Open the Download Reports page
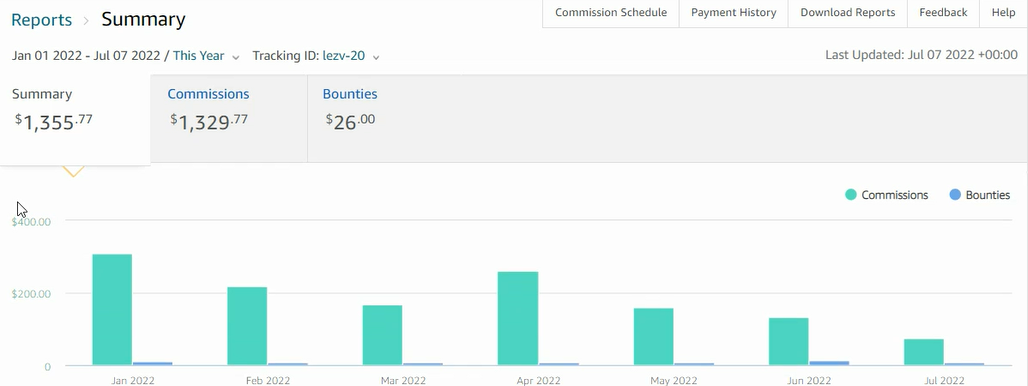The height and width of the screenshot is (386, 1028). coord(848,12)
